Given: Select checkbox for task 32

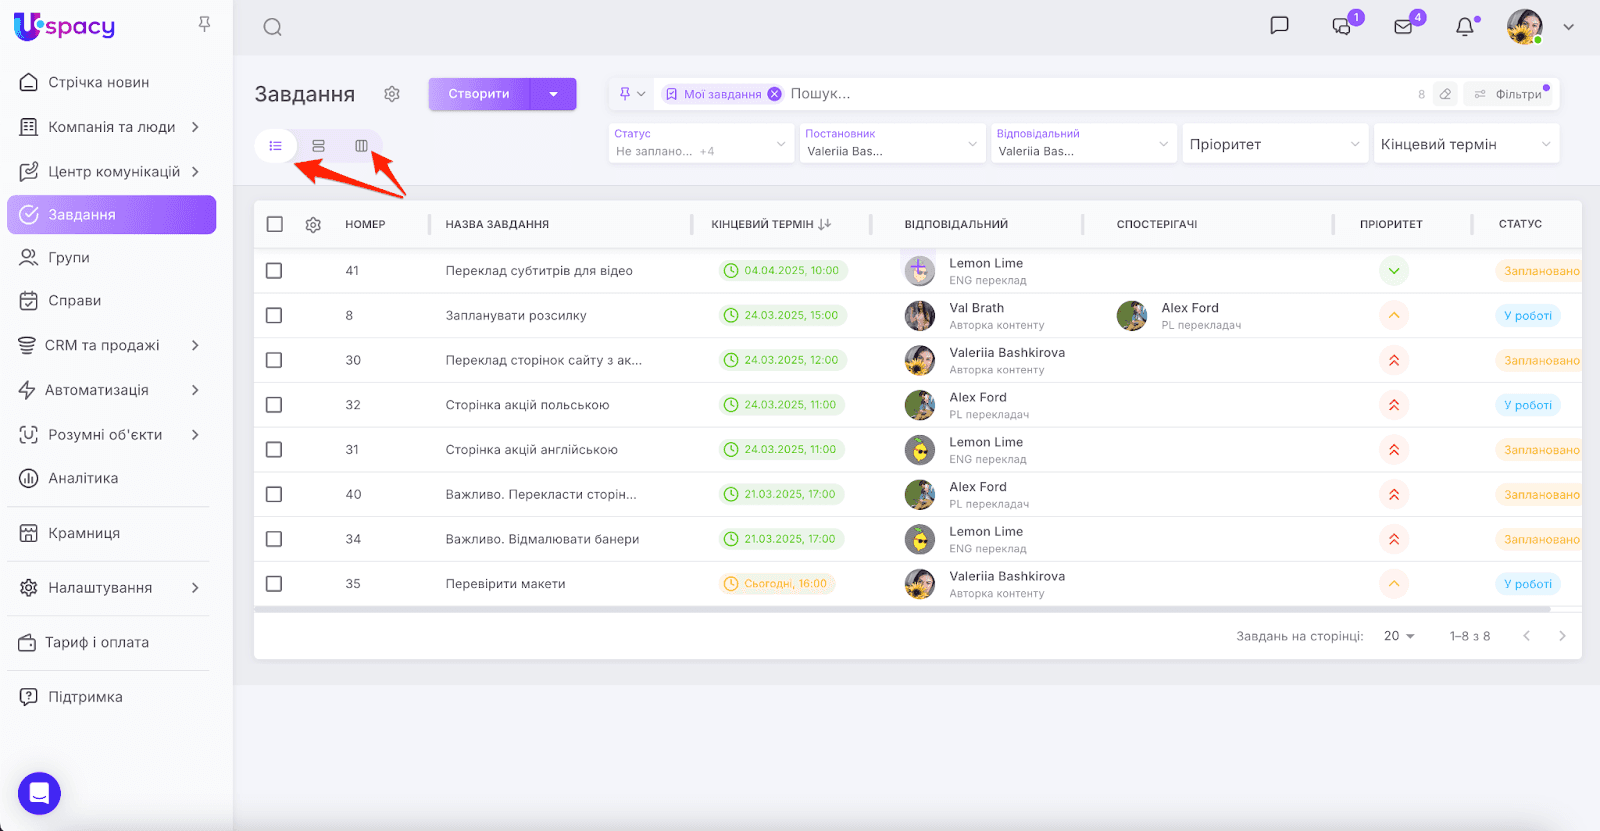Looking at the screenshot, I should pyautogui.click(x=274, y=405).
